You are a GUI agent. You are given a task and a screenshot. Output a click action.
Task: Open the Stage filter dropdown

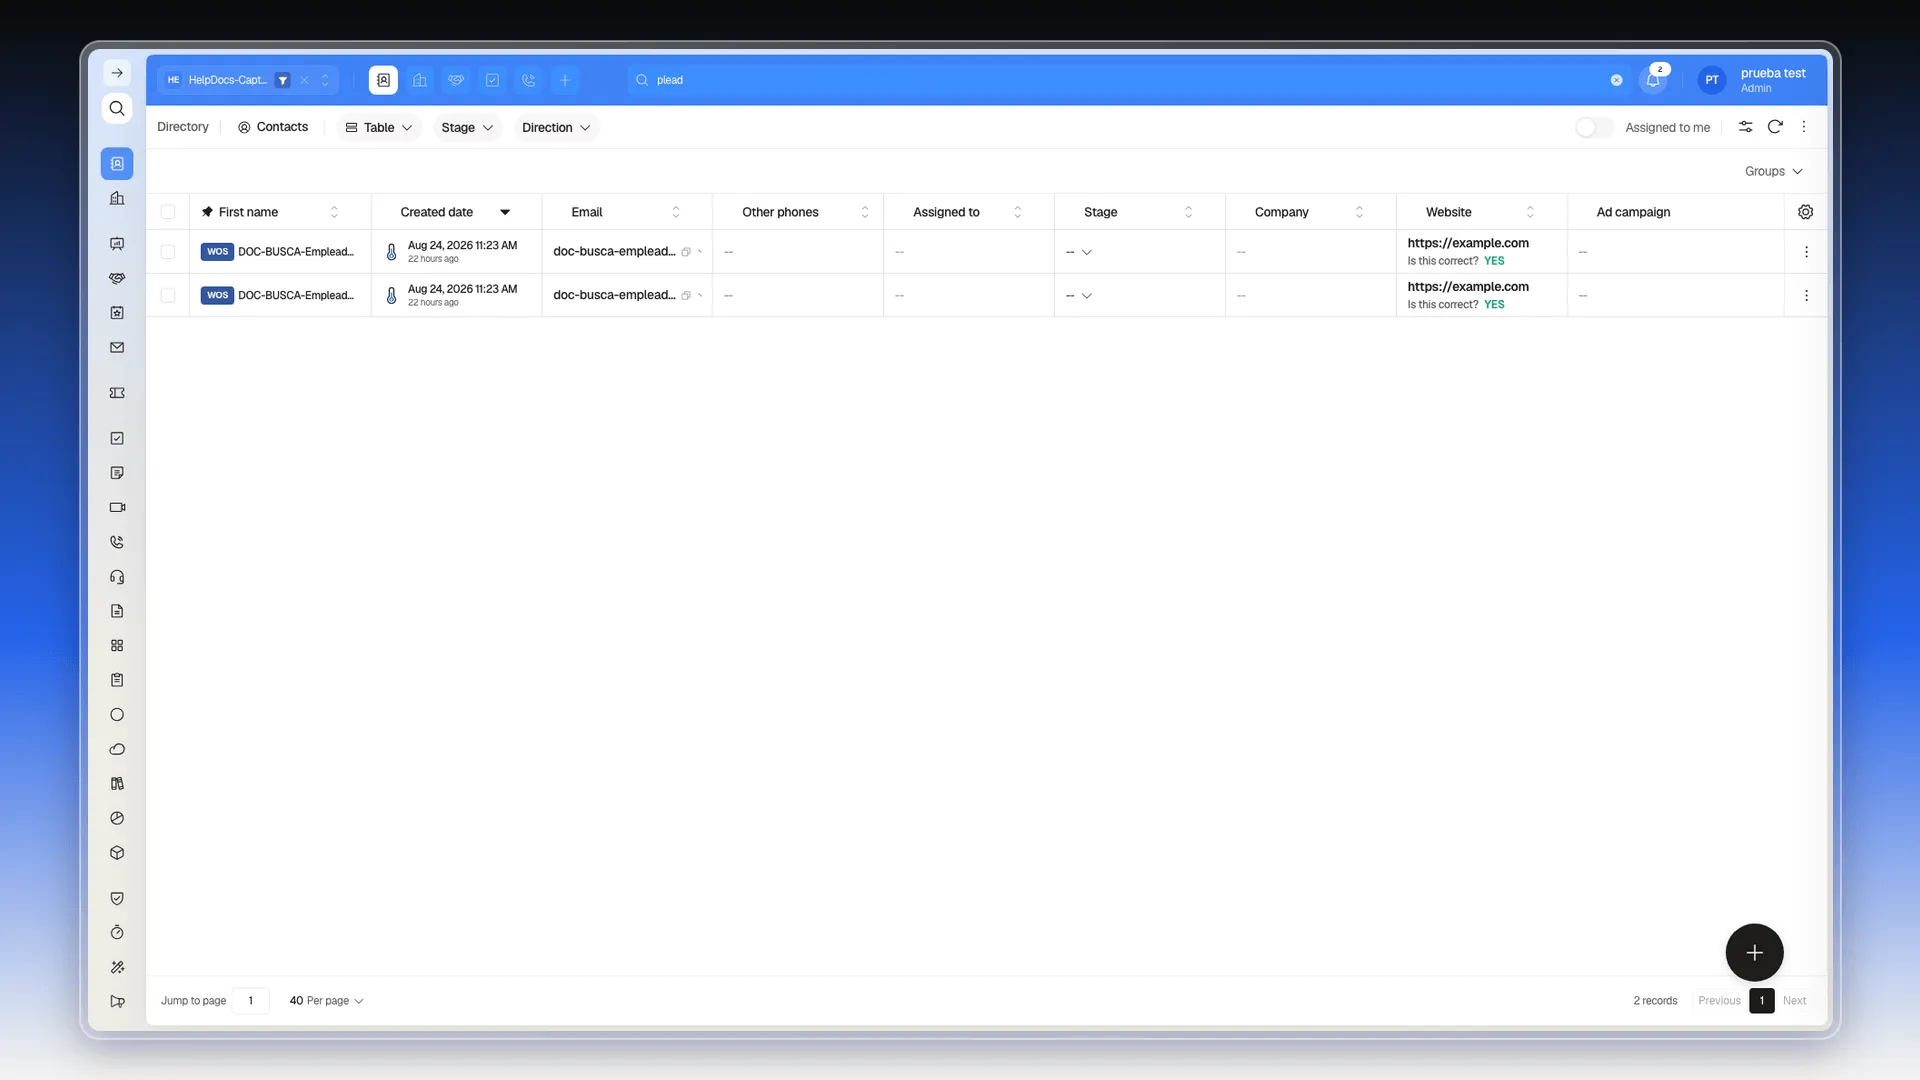point(467,128)
